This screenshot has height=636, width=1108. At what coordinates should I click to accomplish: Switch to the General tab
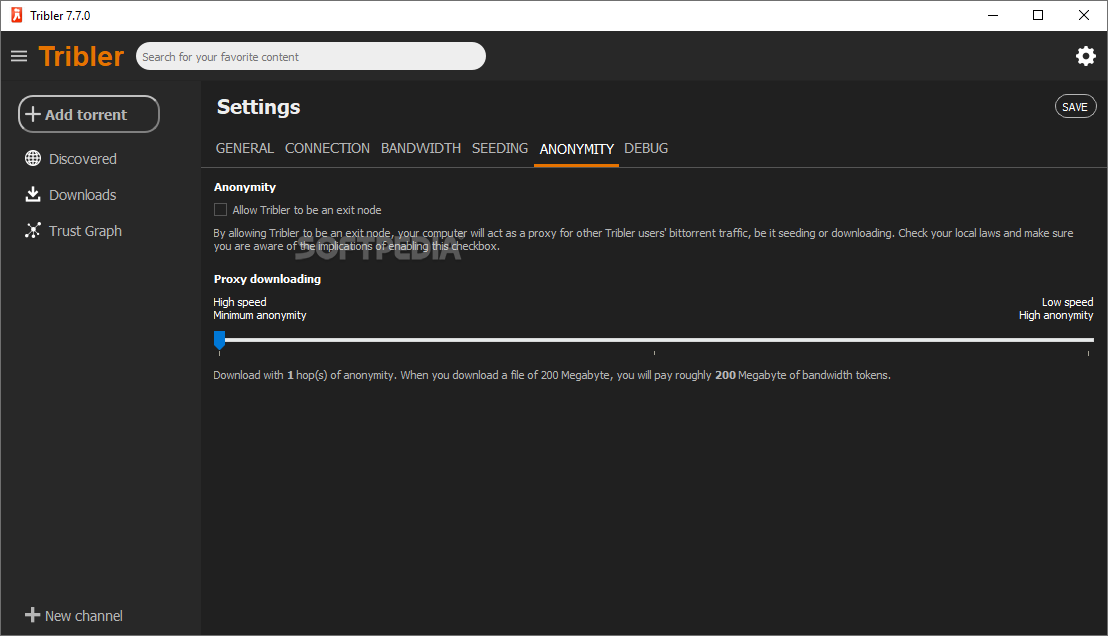pos(244,148)
